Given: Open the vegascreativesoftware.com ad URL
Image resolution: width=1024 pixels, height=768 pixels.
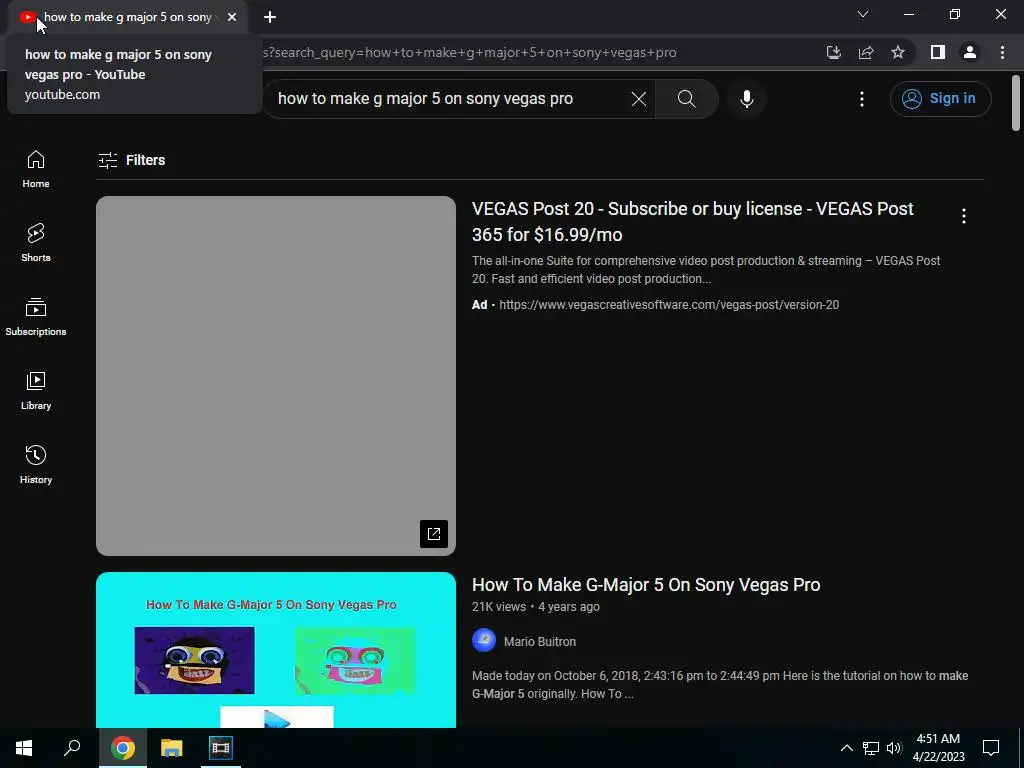Looking at the screenshot, I should coord(669,305).
